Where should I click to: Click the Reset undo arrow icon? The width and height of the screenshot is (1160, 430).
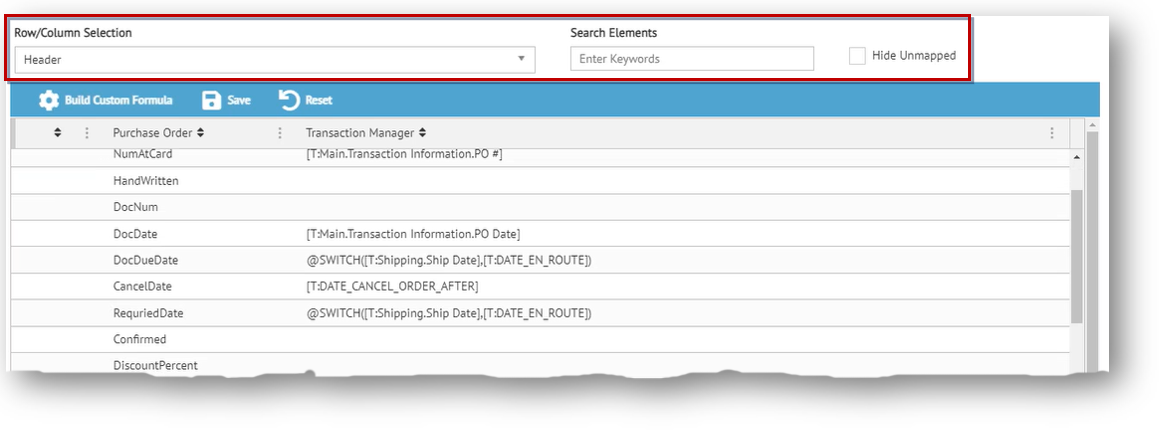click(289, 100)
